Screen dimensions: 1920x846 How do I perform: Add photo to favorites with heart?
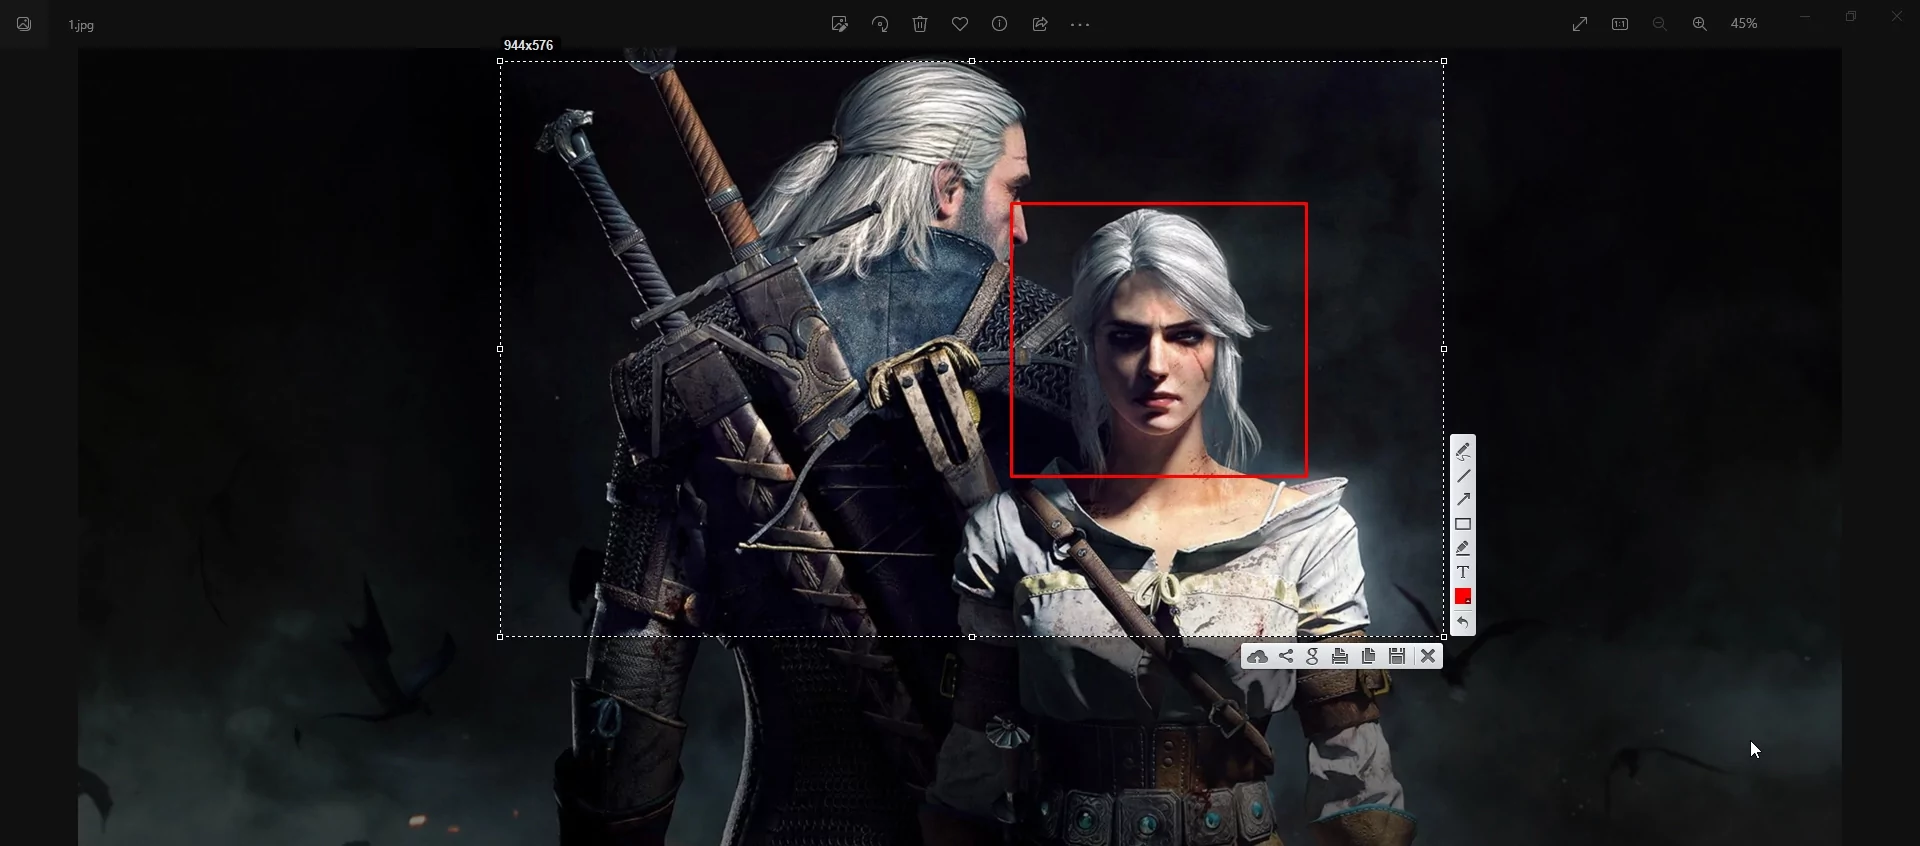(x=960, y=24)
